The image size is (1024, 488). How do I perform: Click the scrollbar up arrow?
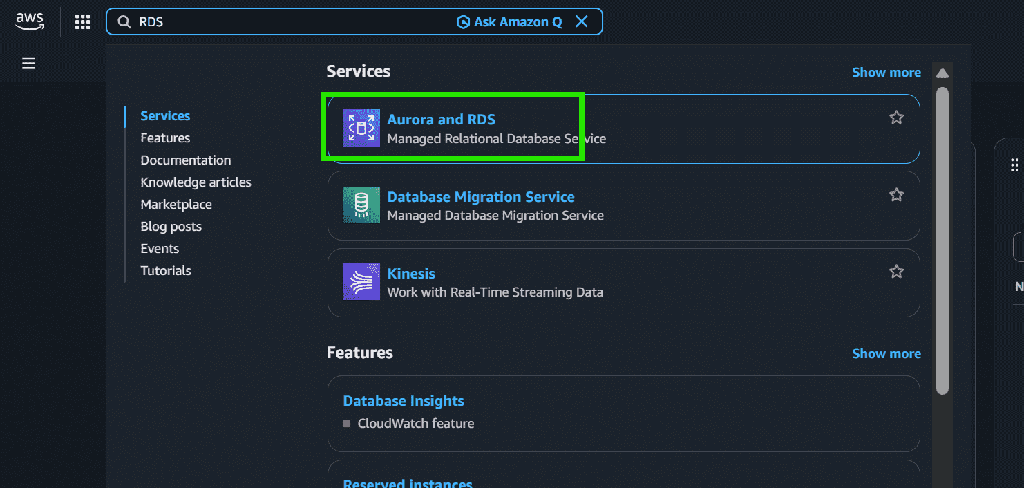coord(942,73)
